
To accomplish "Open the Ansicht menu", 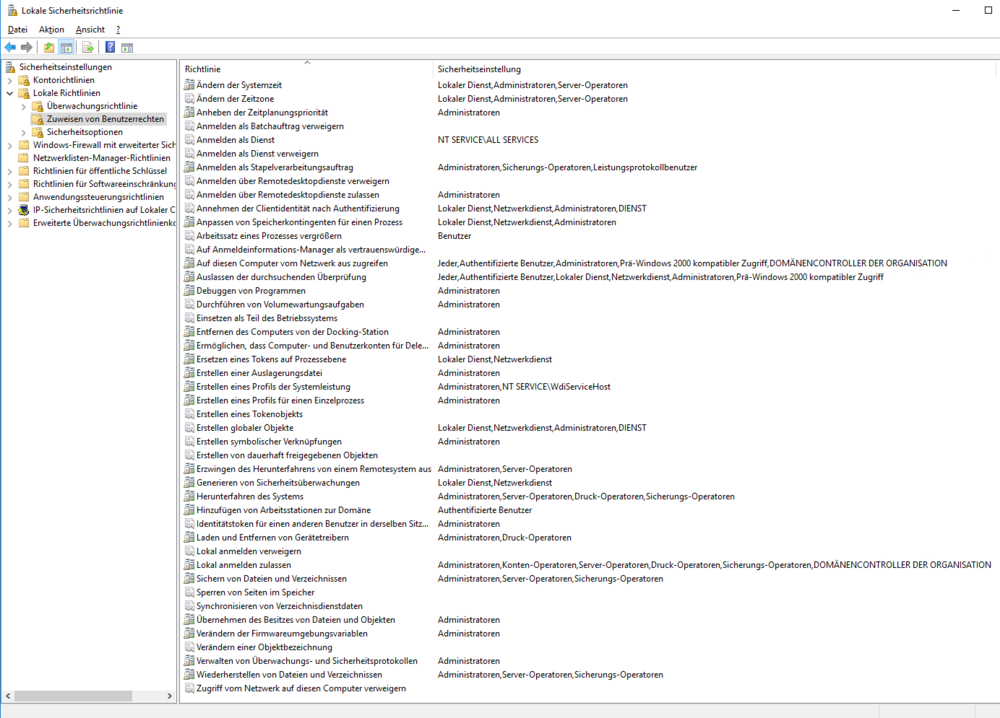I will (90, 30).
